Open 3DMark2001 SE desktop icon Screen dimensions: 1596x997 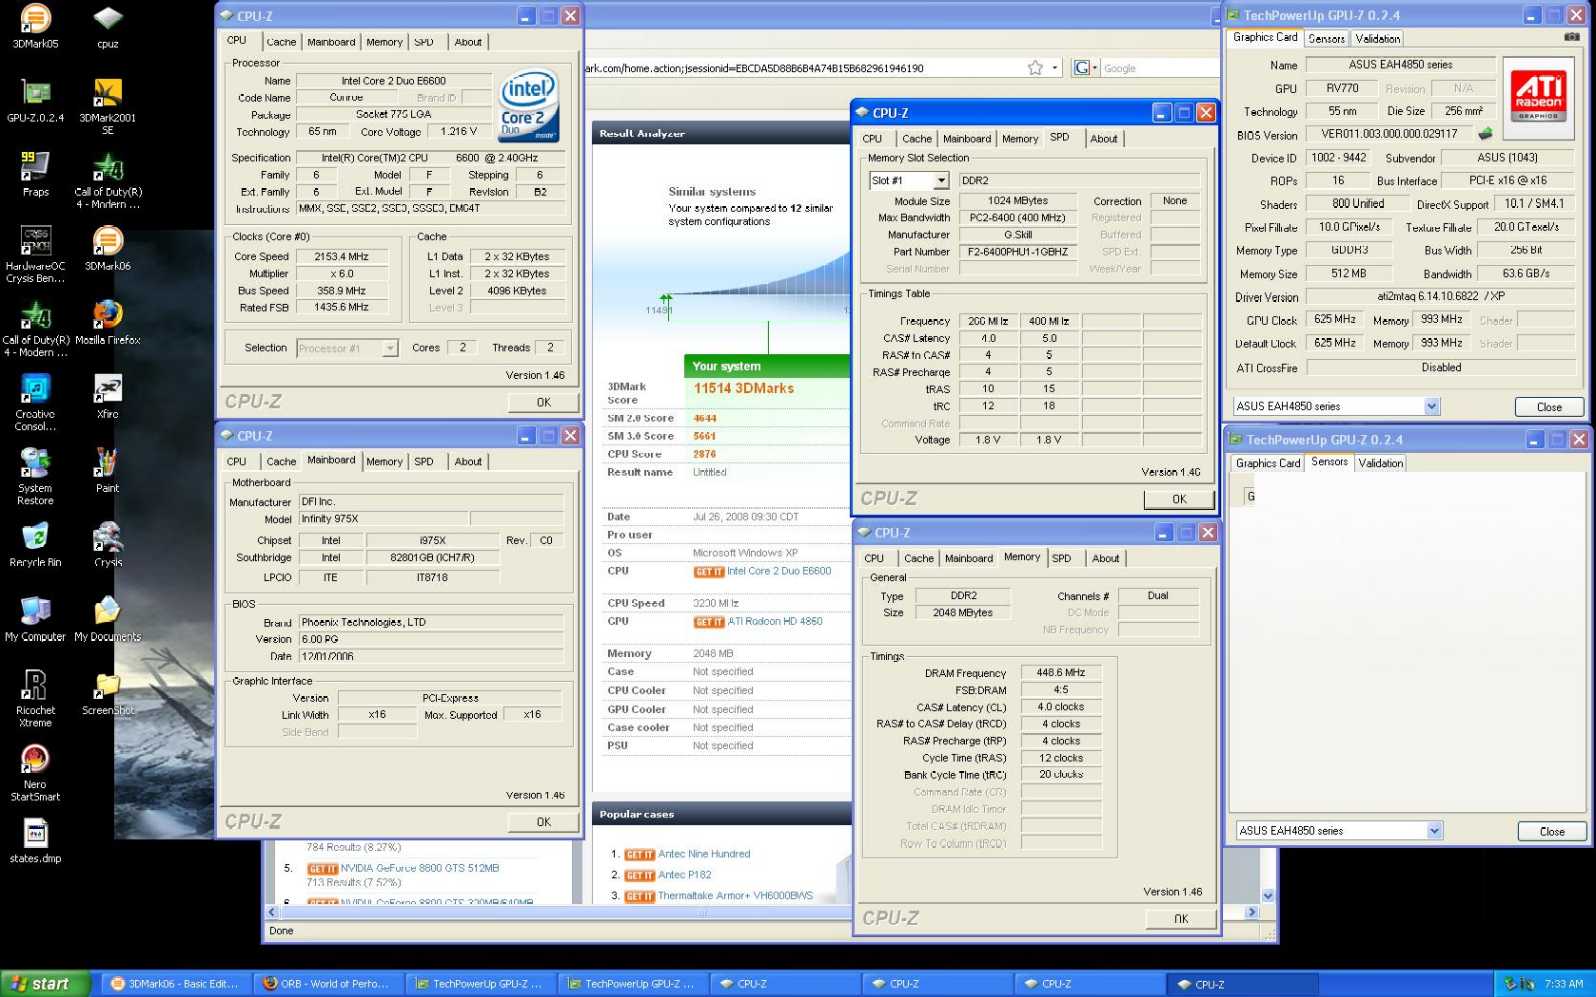(x=108, y=107)
